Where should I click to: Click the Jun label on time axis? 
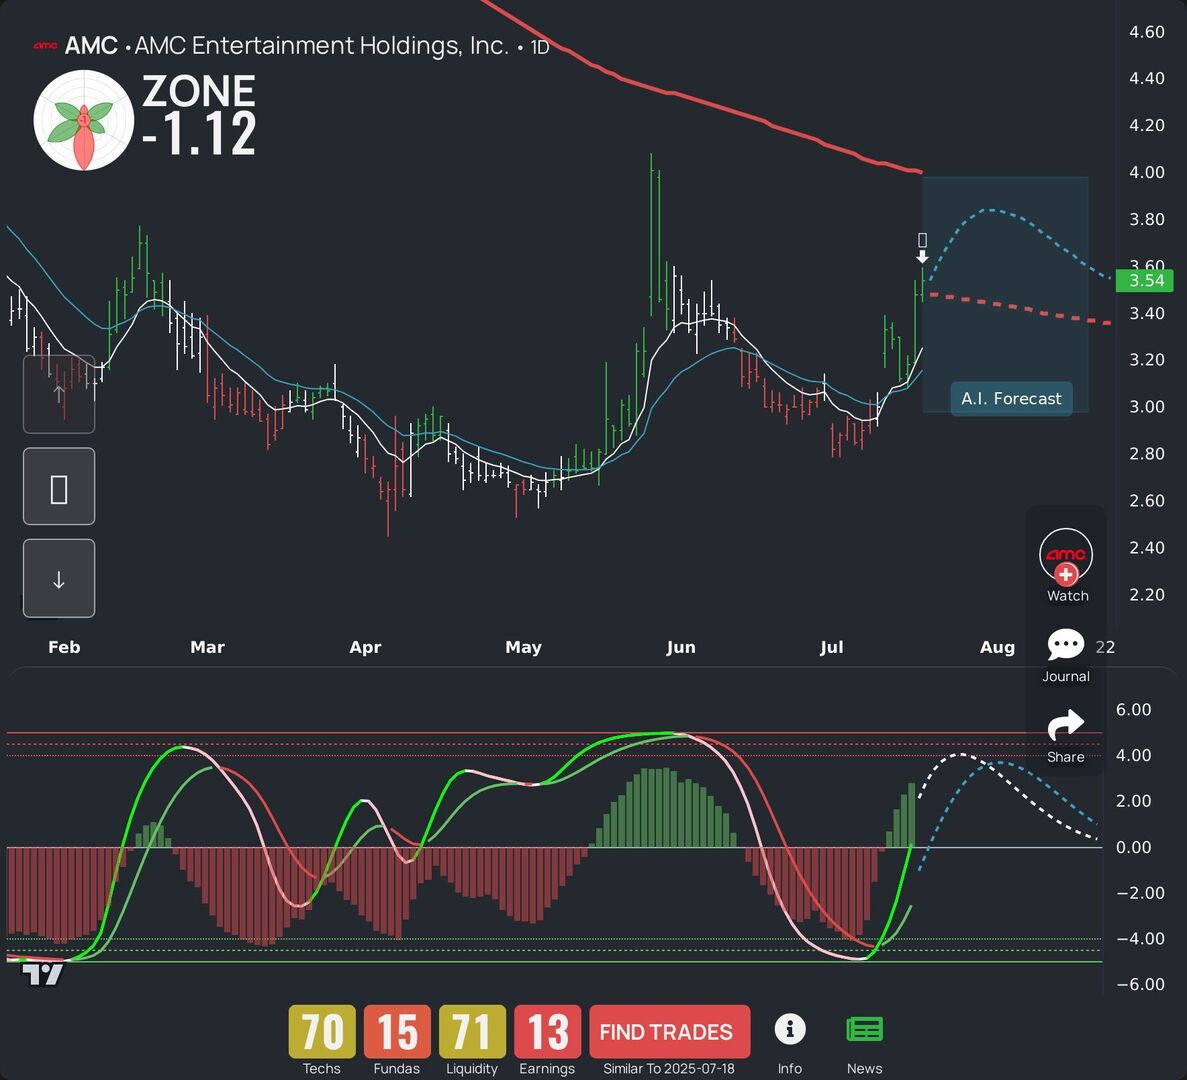coord(681,647)
